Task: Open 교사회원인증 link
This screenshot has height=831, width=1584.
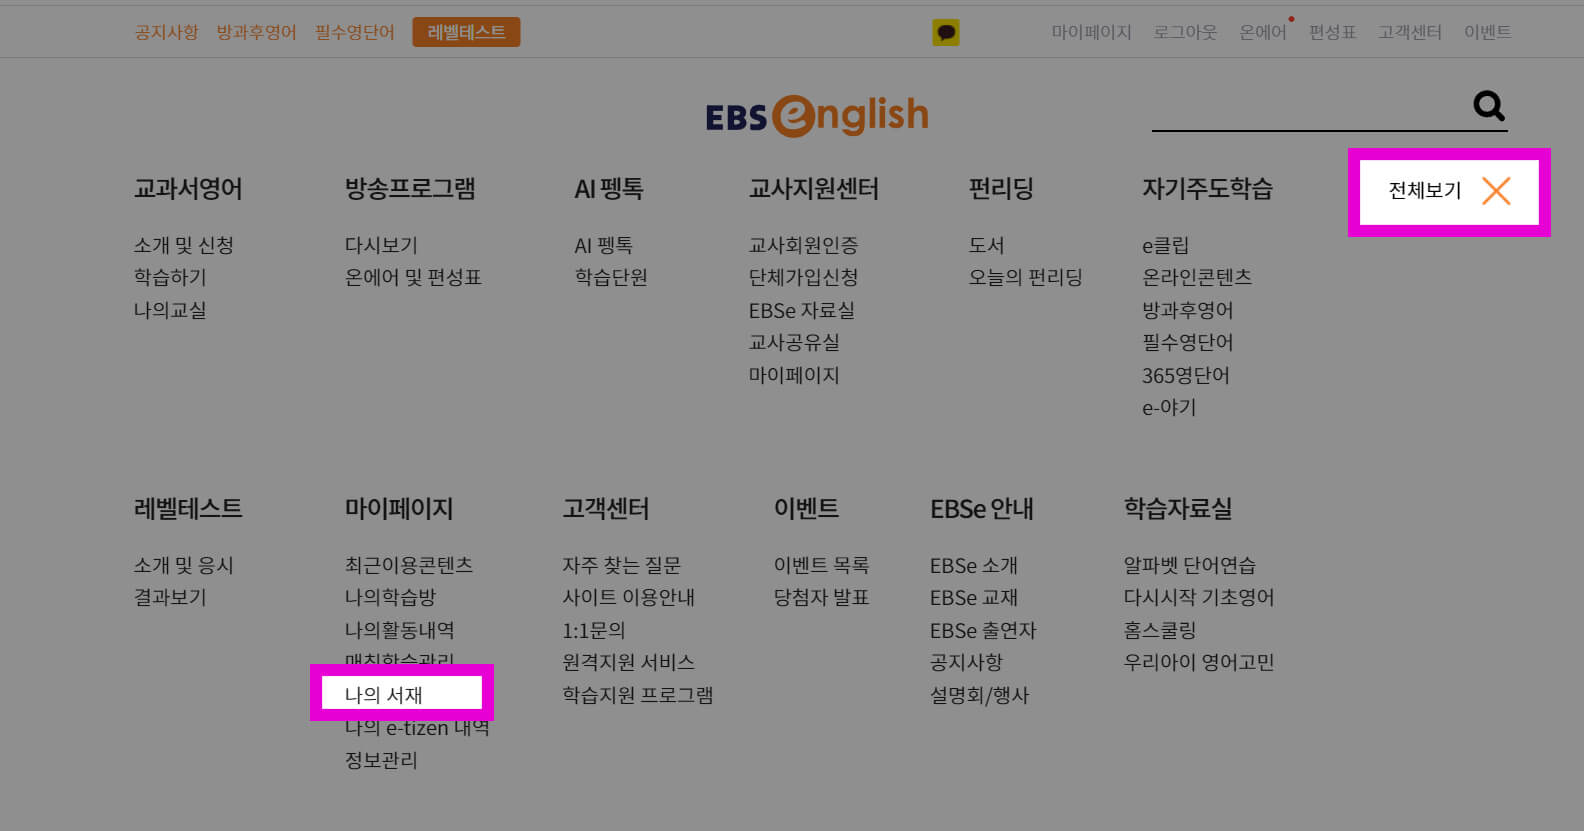Action: (804, 245)
